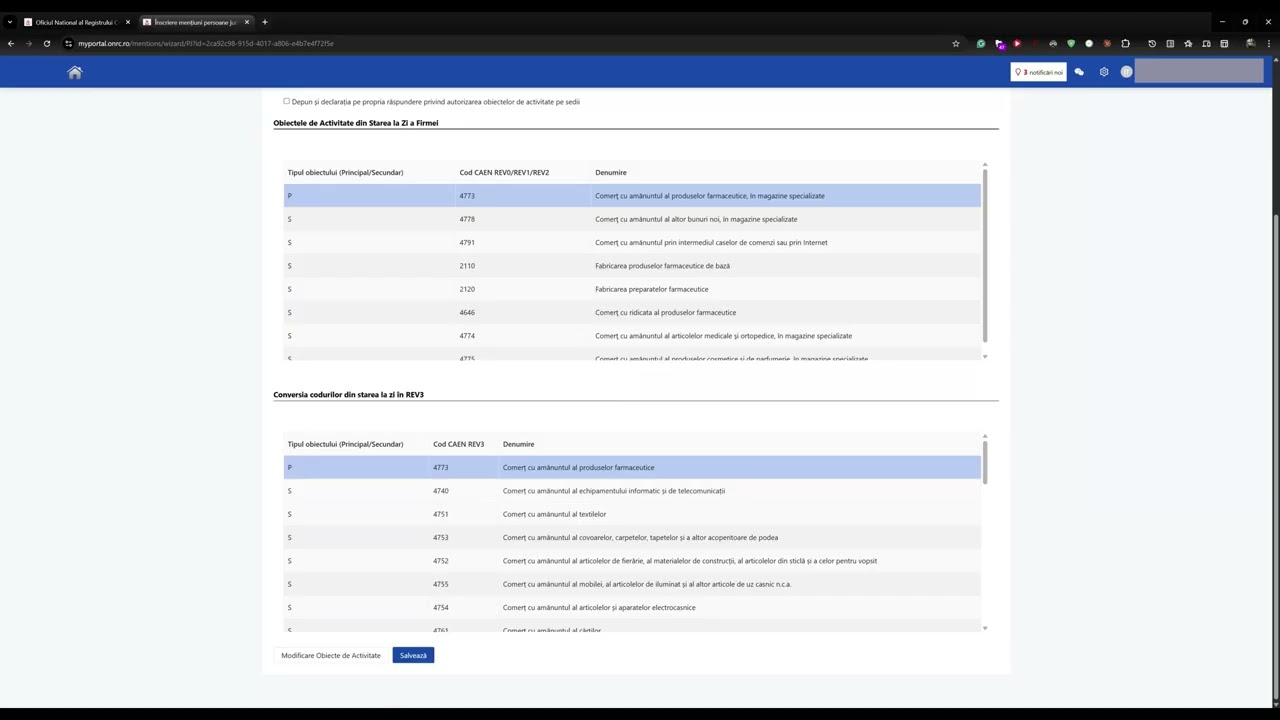This screenshot has height=720, width=1280.
Task: Switch to 'Oficiul National al Registrului' tab
Action: [x=76, y=22]
